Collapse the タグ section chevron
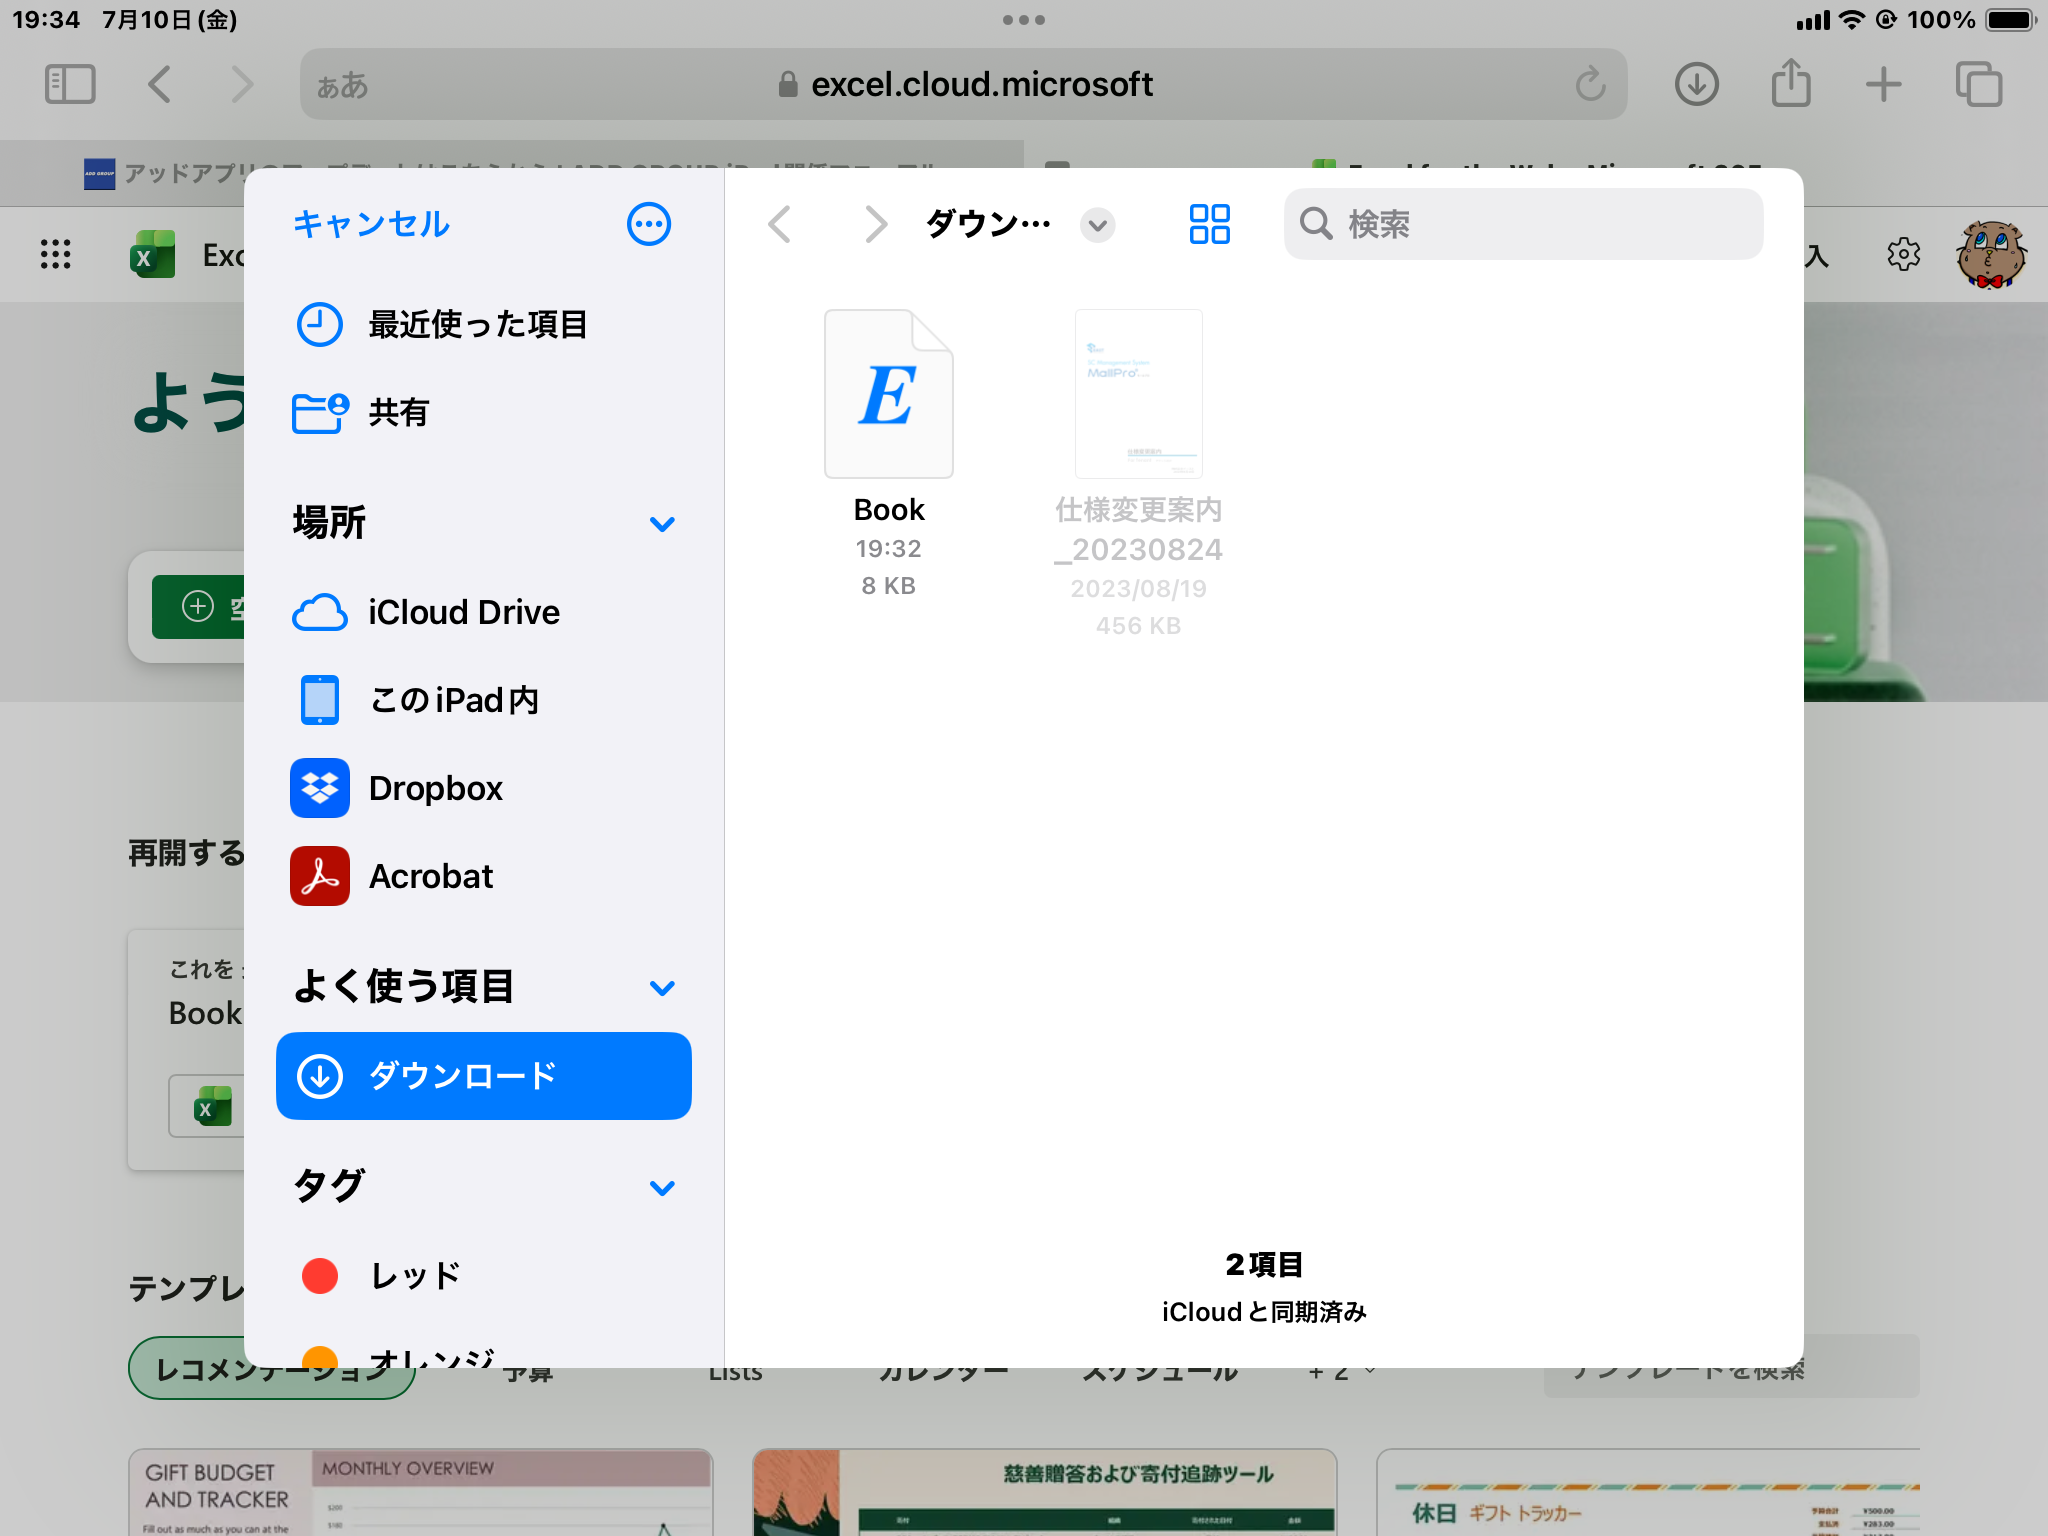The image size is (2048, 1536). pyautogui.click(x=662, y=1188)
